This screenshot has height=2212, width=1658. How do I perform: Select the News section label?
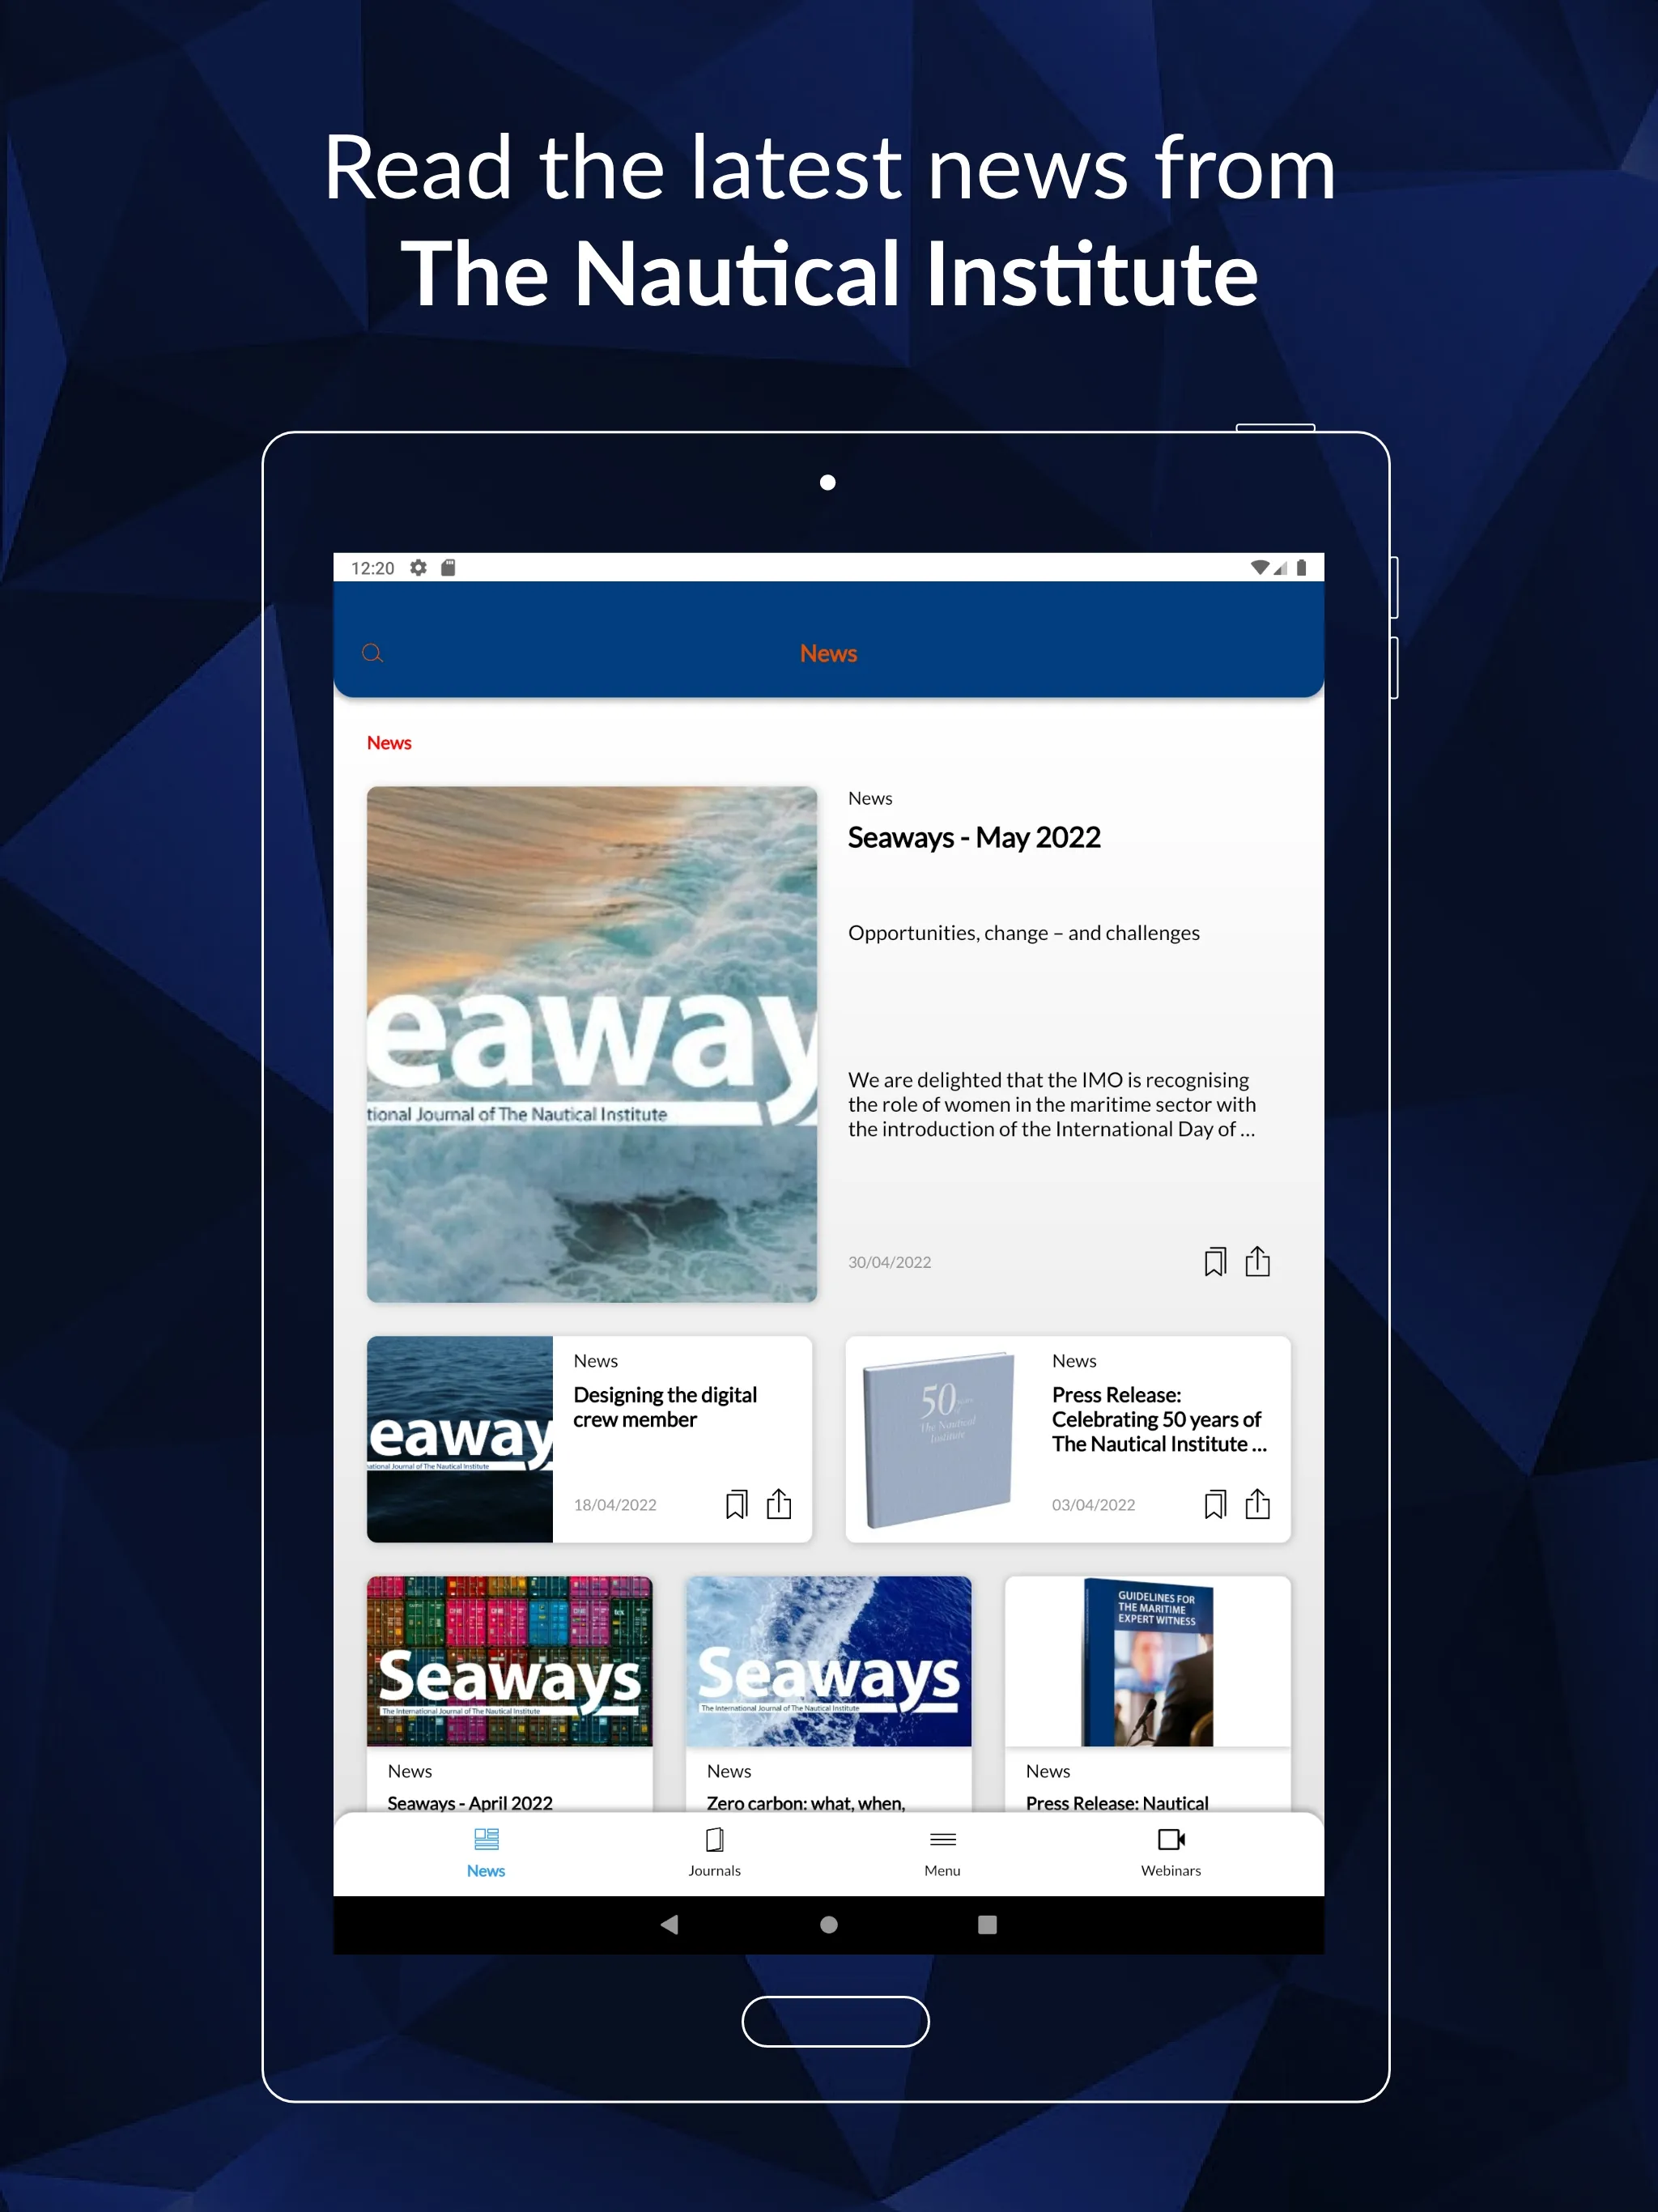pyautogui.click(x=392, y=740)
